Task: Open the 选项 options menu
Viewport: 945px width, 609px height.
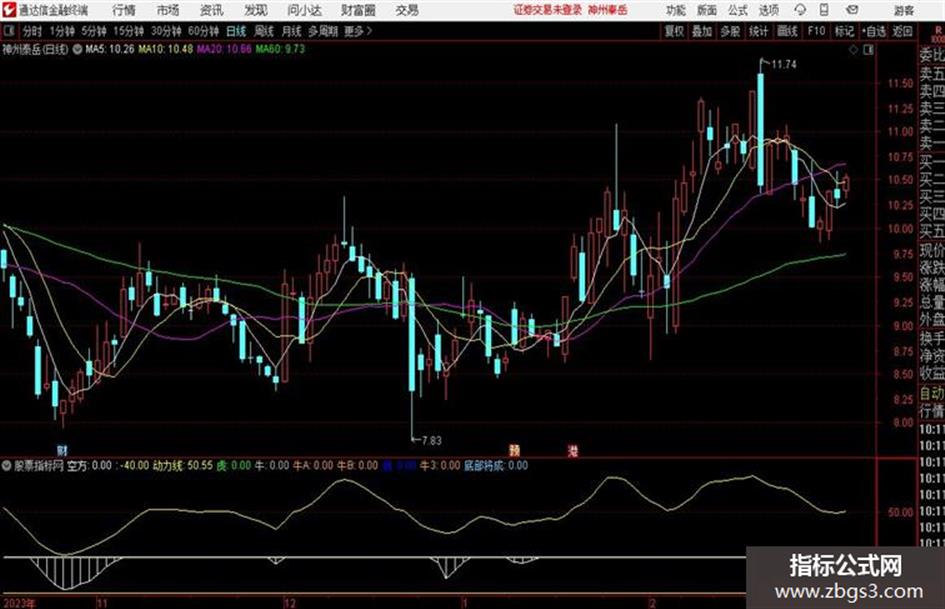Action: tap(769, 10)
